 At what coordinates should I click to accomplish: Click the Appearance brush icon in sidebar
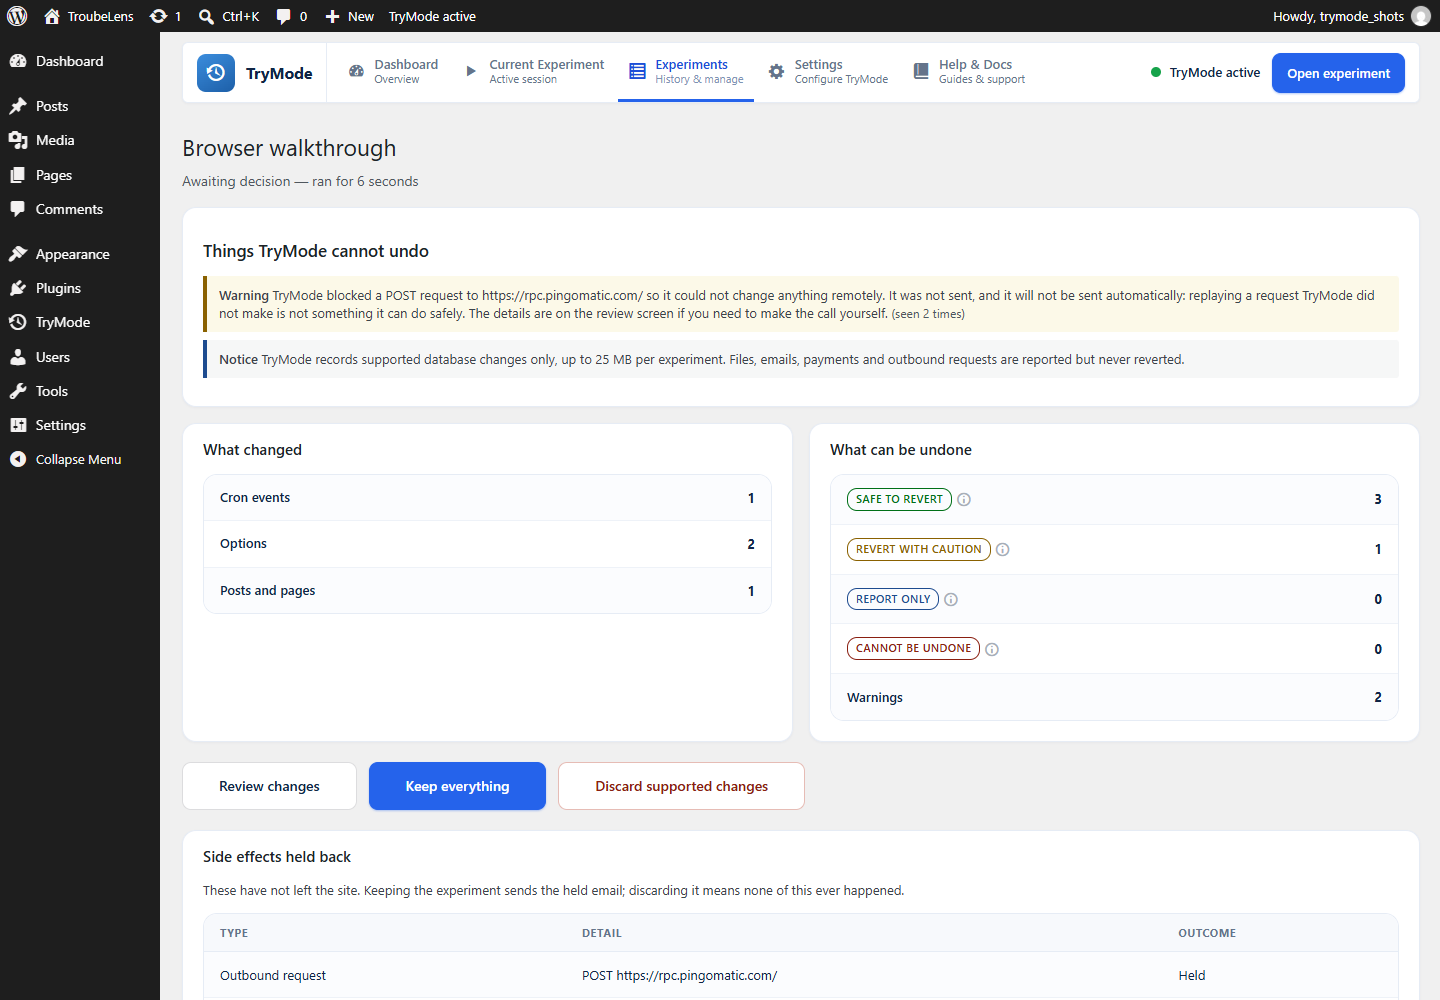coord(18,254)
